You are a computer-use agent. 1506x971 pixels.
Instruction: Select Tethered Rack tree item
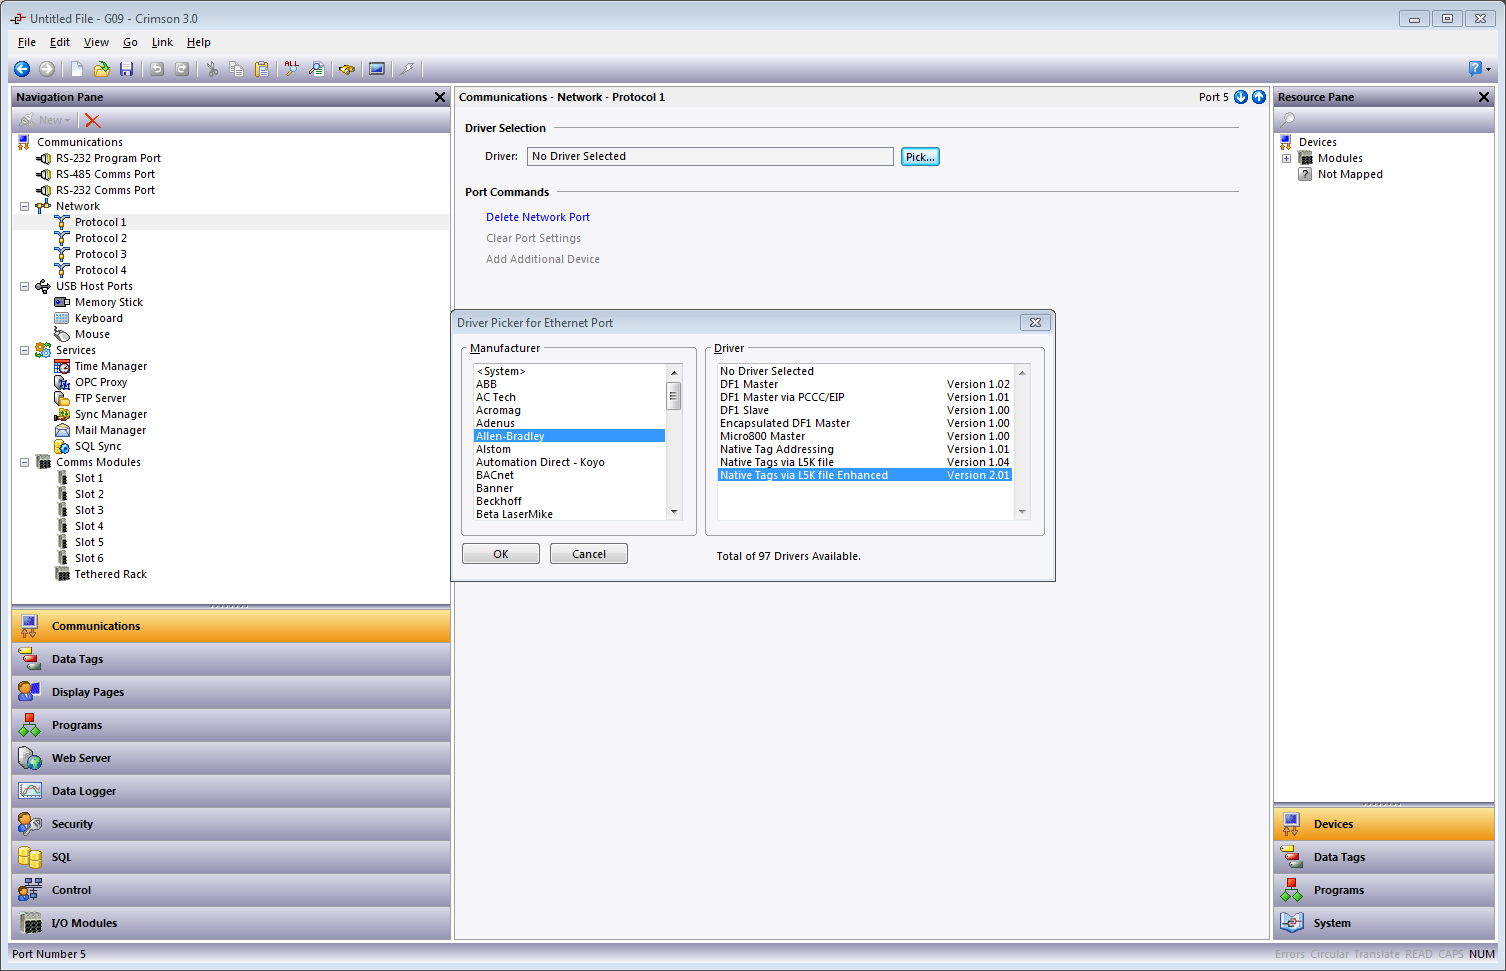[x=110, y=574]
